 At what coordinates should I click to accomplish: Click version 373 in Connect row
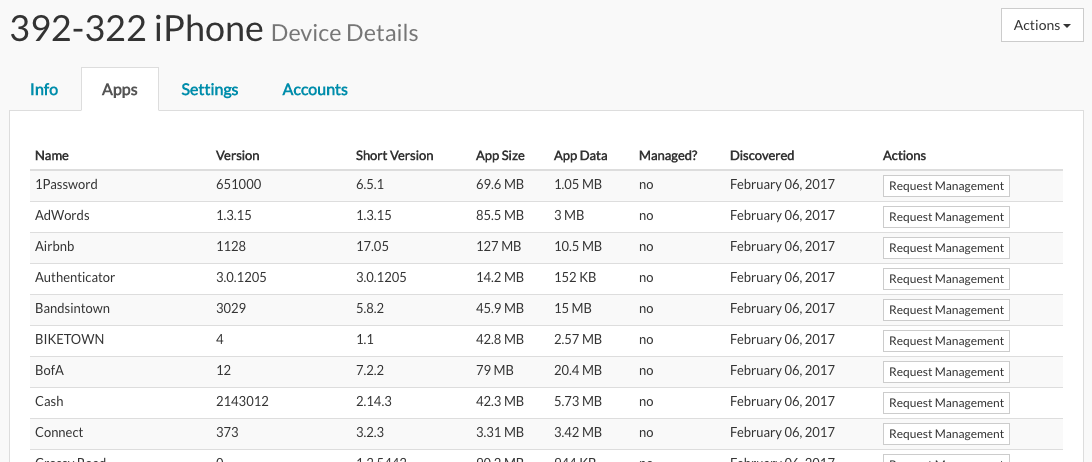227,432
